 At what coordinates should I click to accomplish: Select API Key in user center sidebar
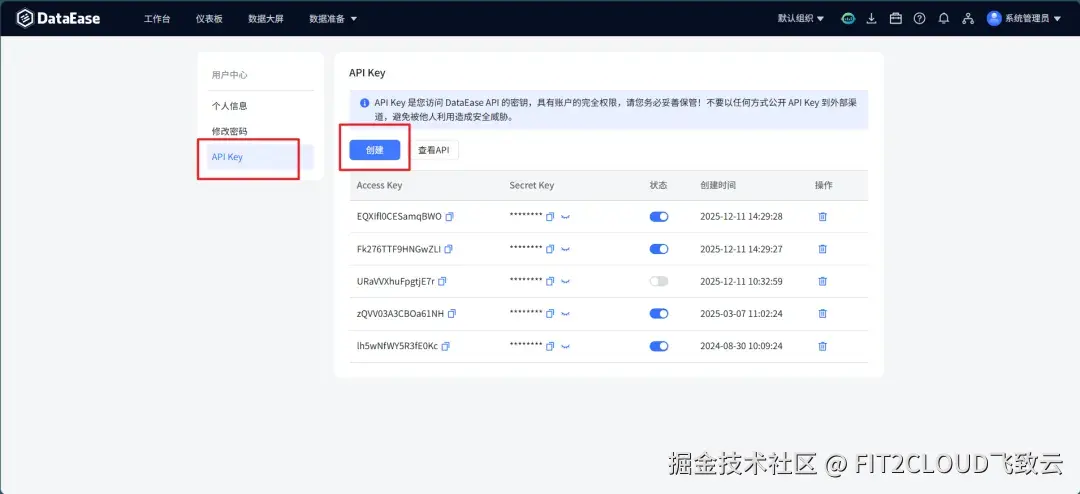[260, 157]
